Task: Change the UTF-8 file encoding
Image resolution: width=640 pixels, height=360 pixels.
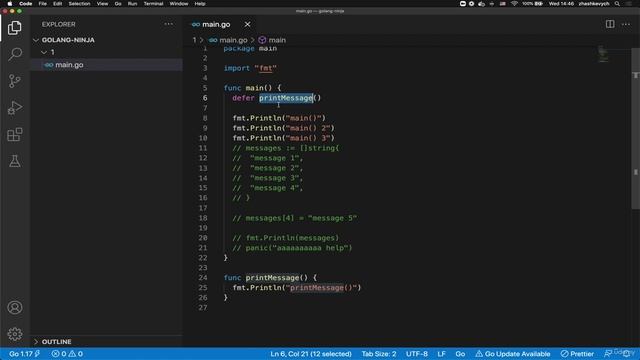Action: [x=417, y=354]
